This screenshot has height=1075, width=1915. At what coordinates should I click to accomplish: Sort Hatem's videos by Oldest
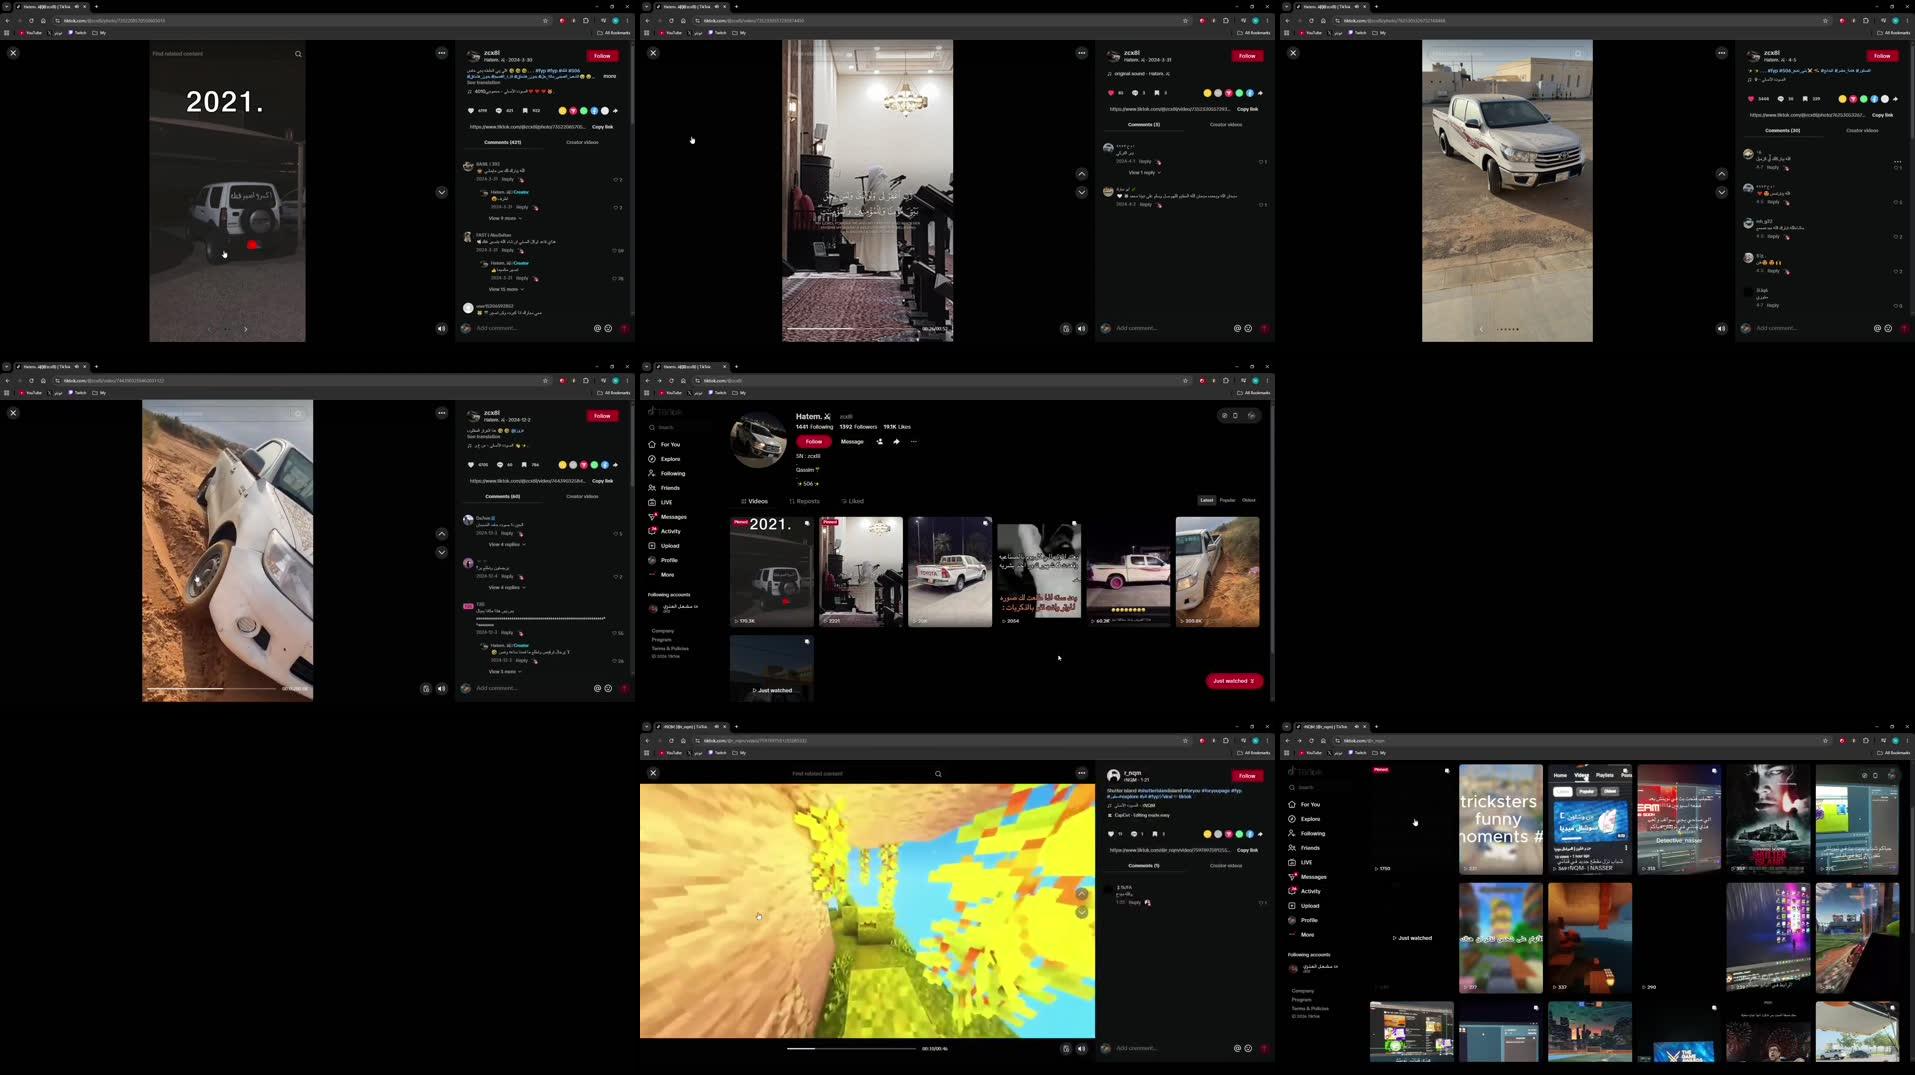pyautogui.click(x=1249, y=500)
